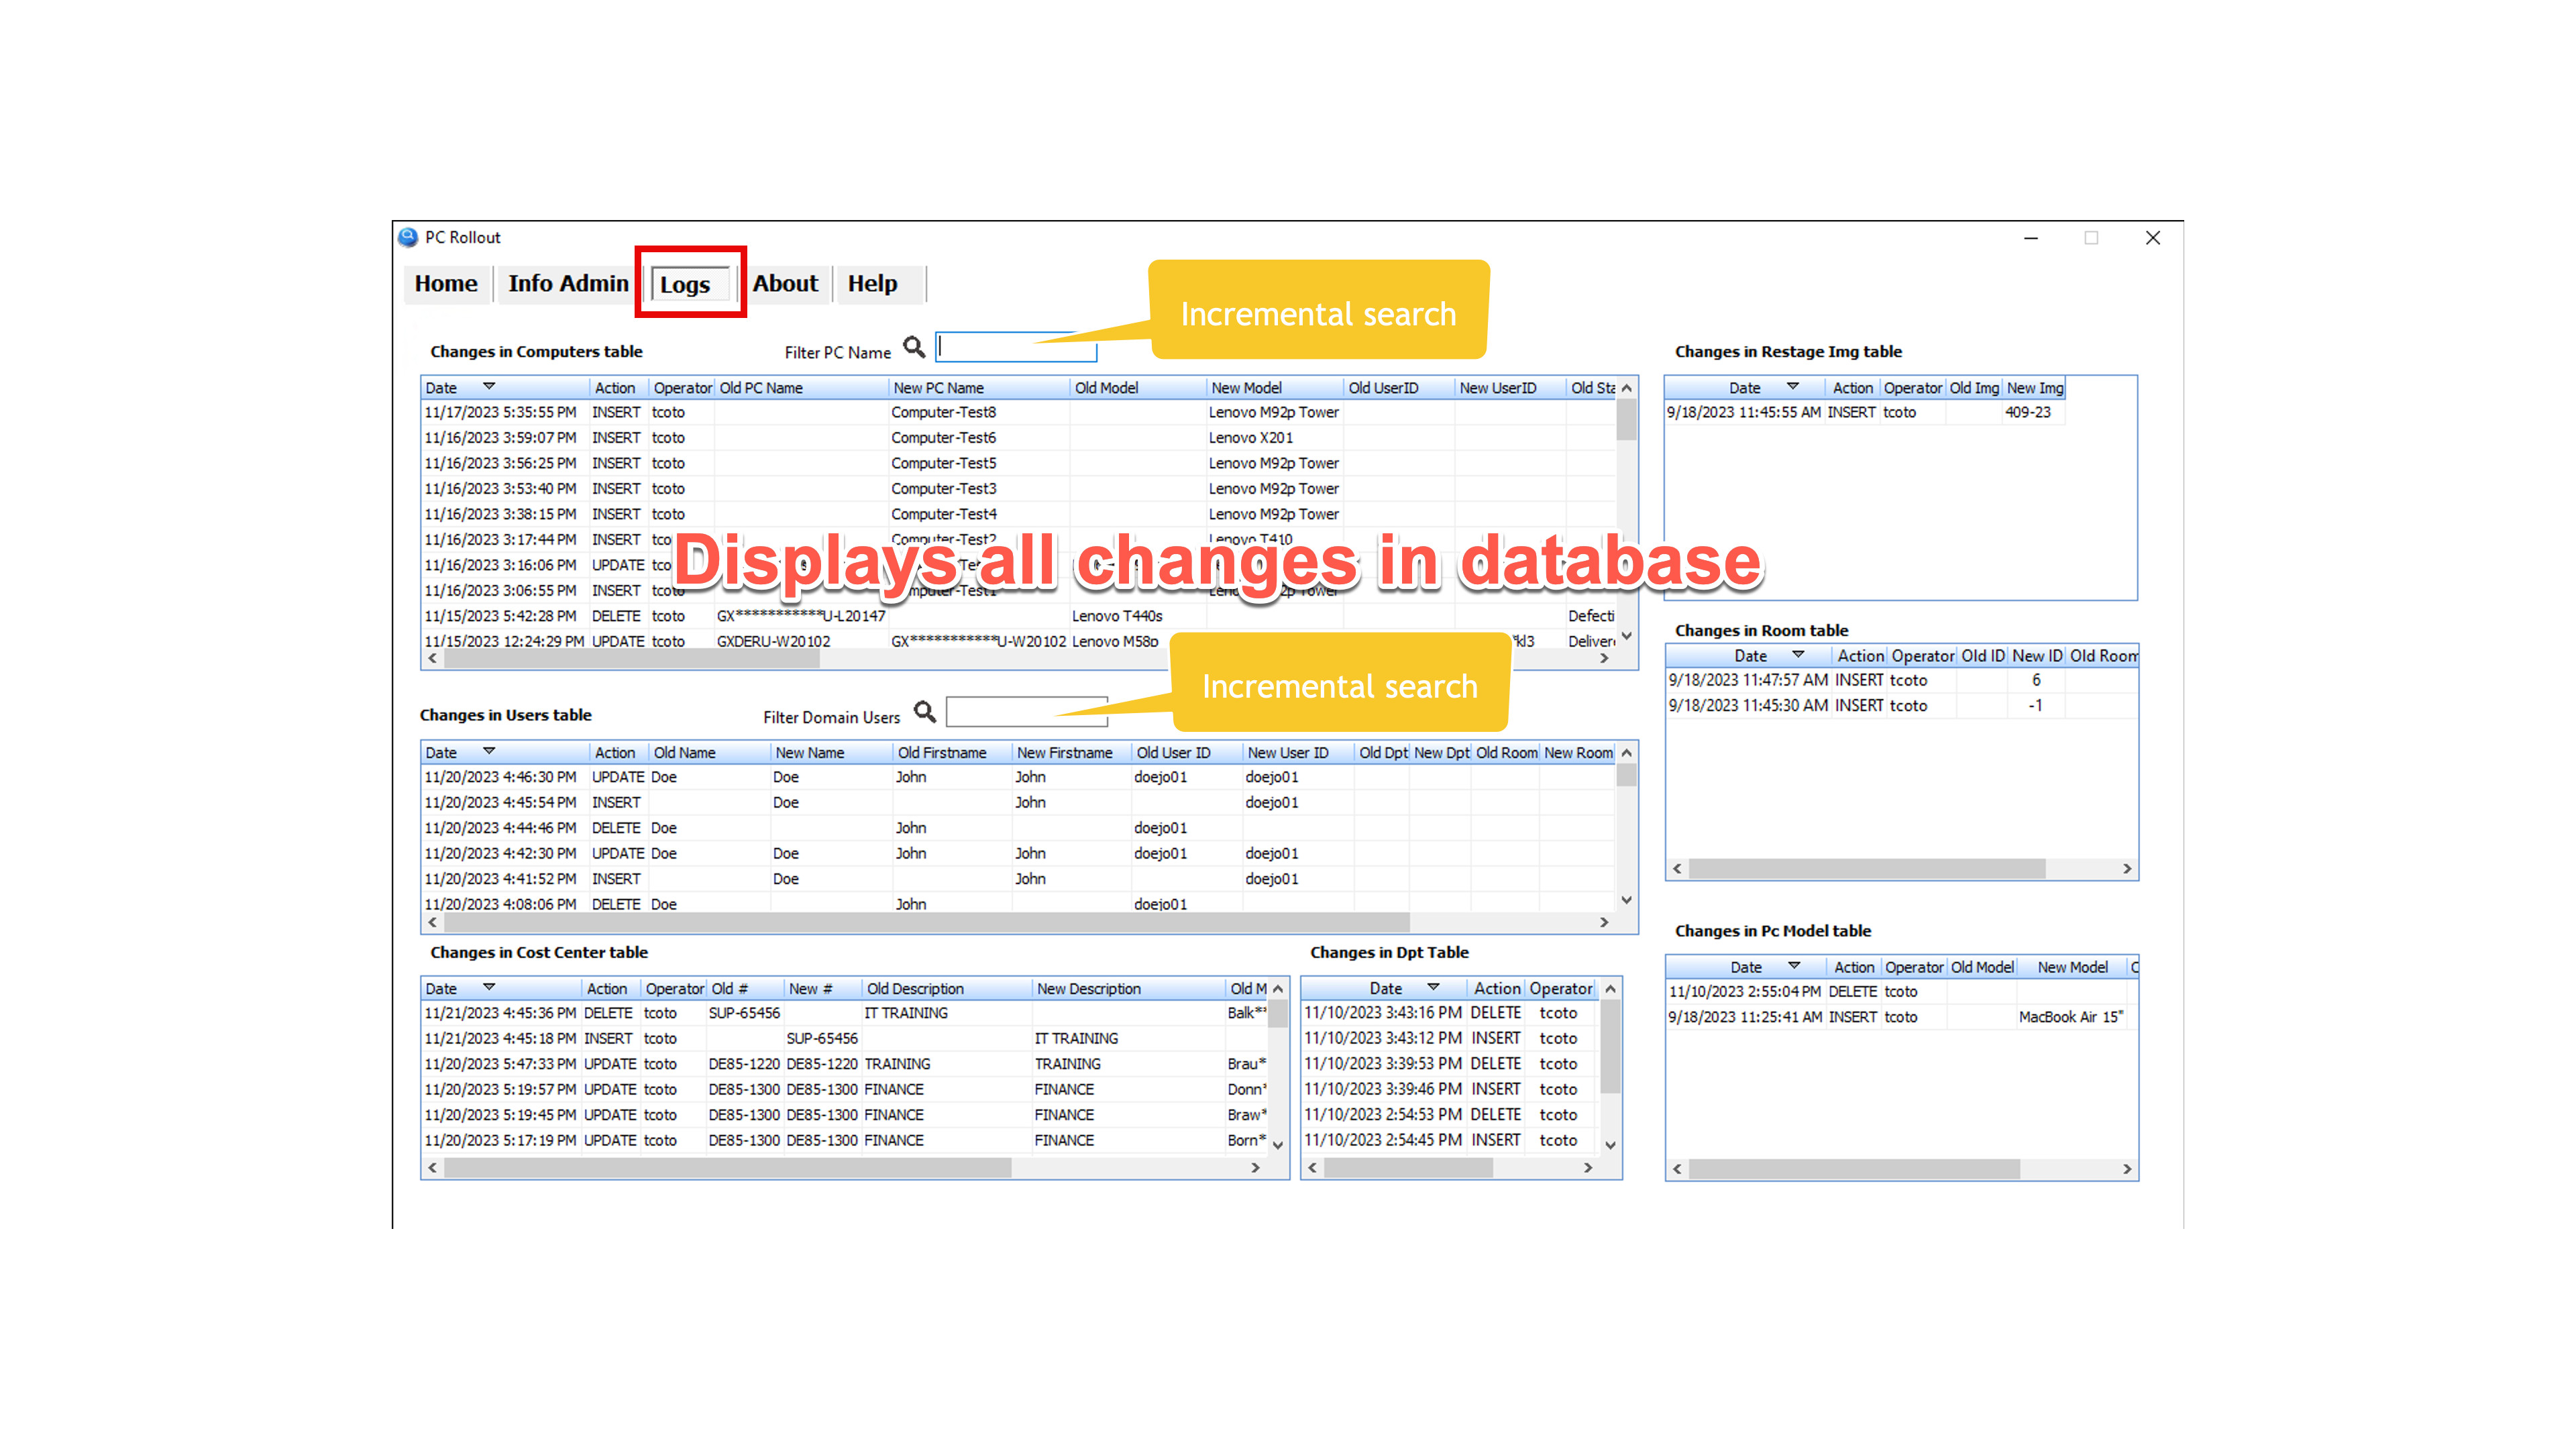Toggle the Date sort arrow in the Users table

pyautogui.click(x=489, y=751)
